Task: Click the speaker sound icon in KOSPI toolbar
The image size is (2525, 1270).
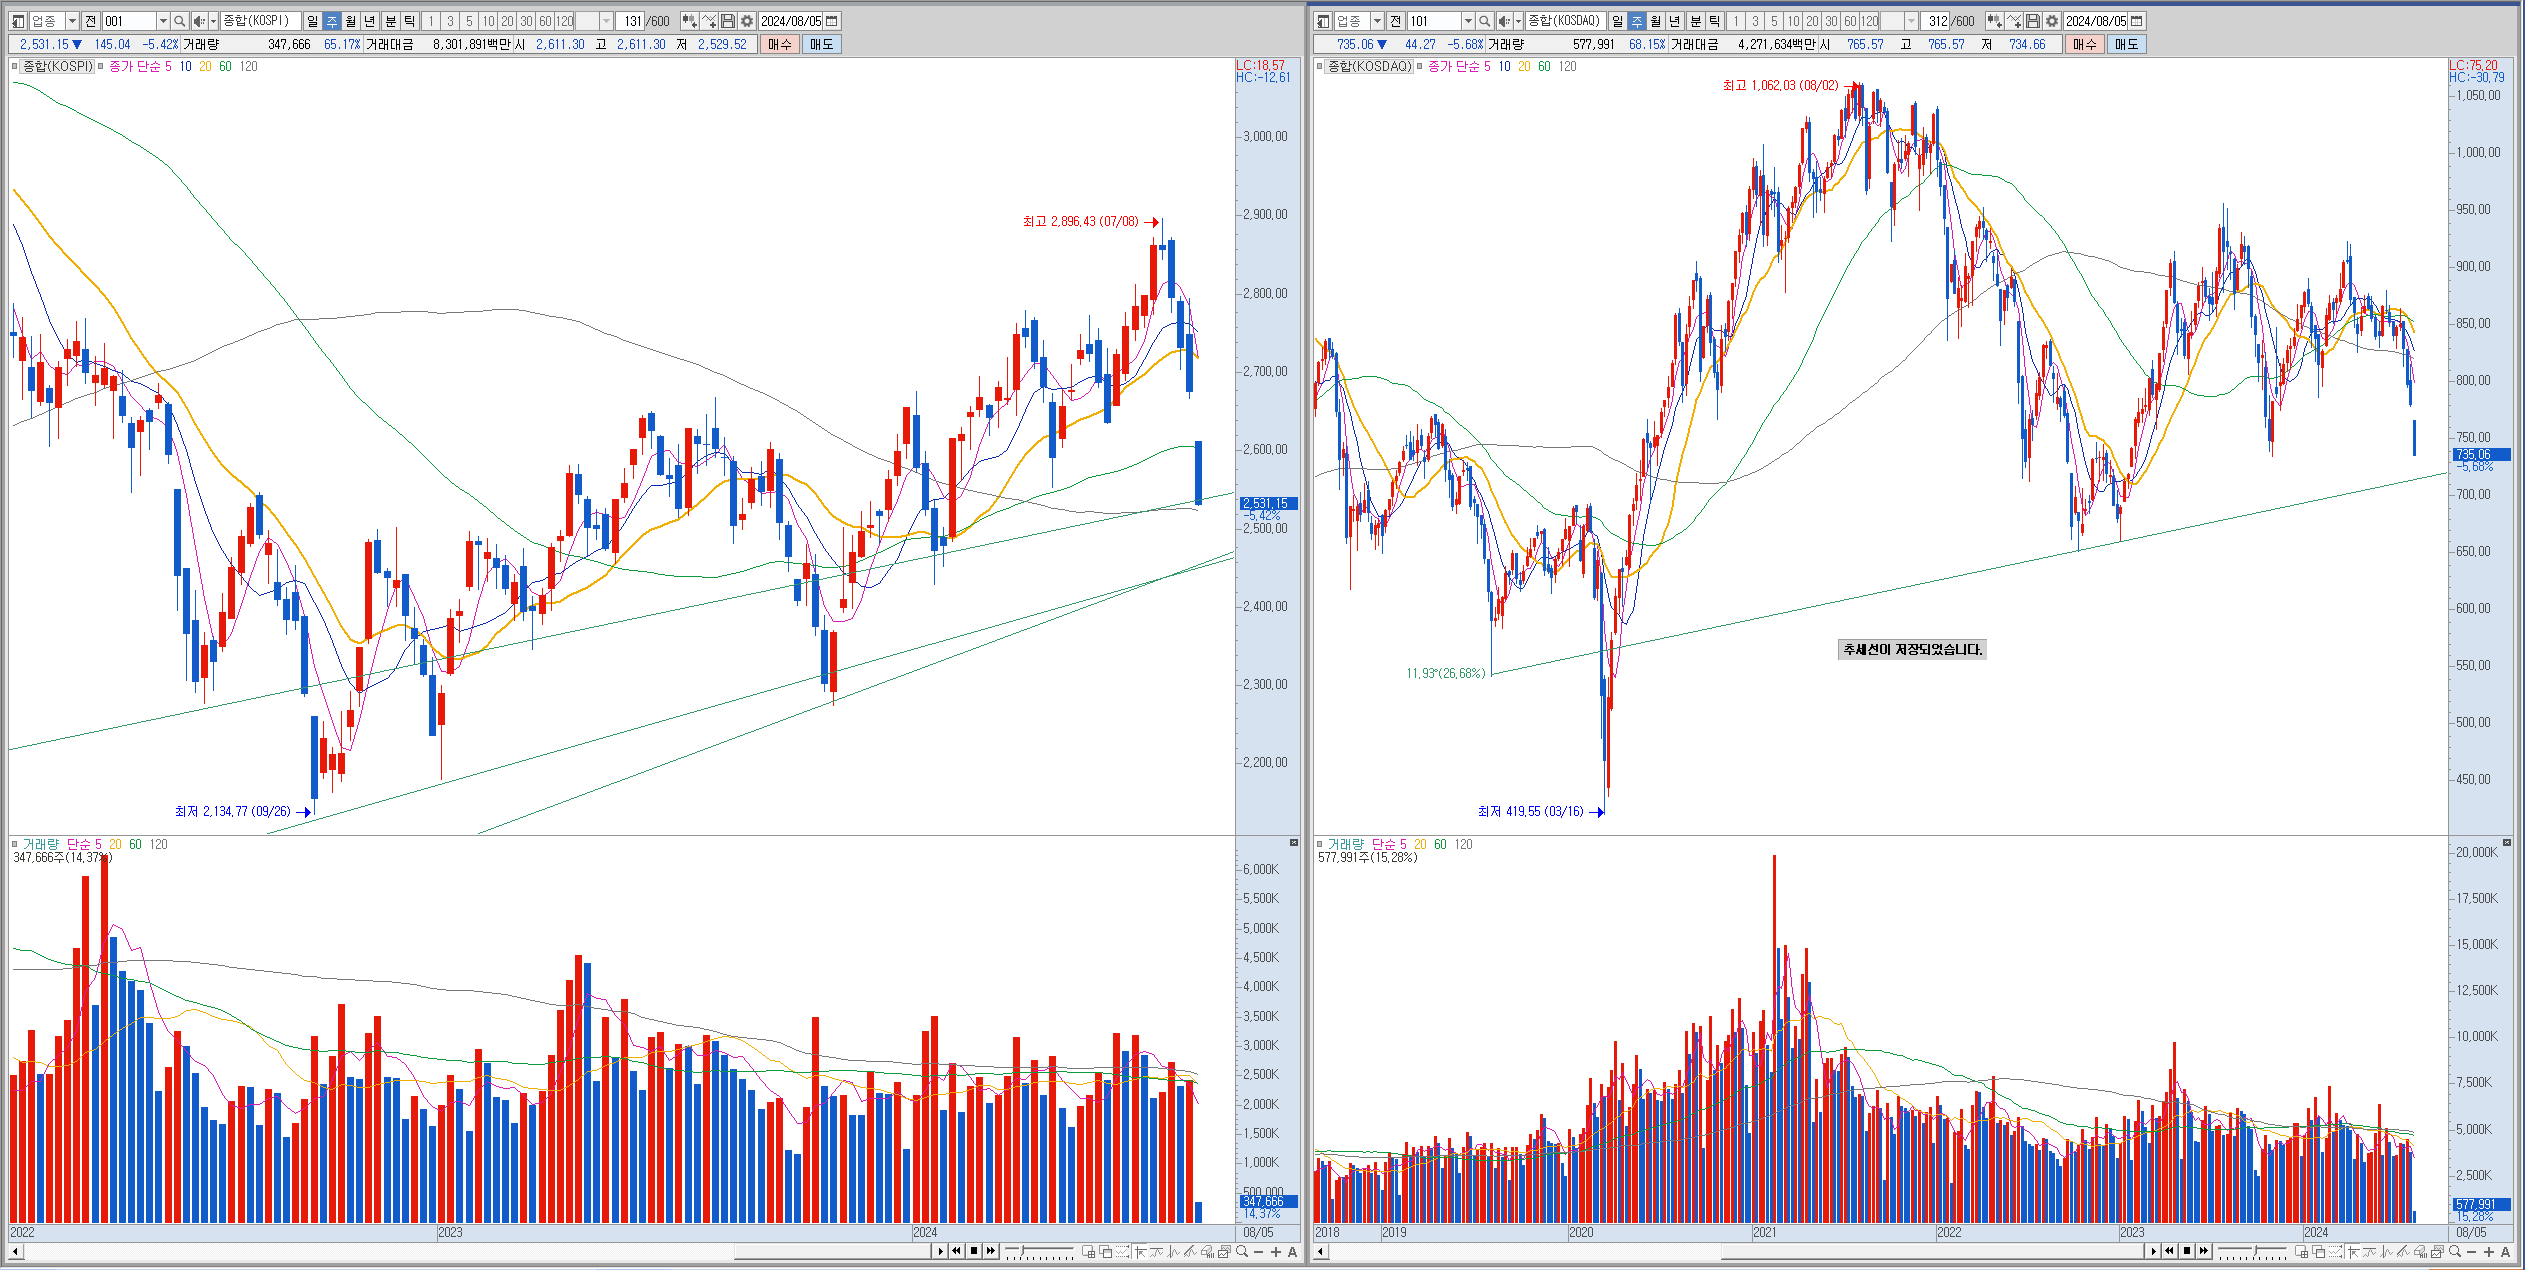Action: pyautogui.click(x=199, y=21)
